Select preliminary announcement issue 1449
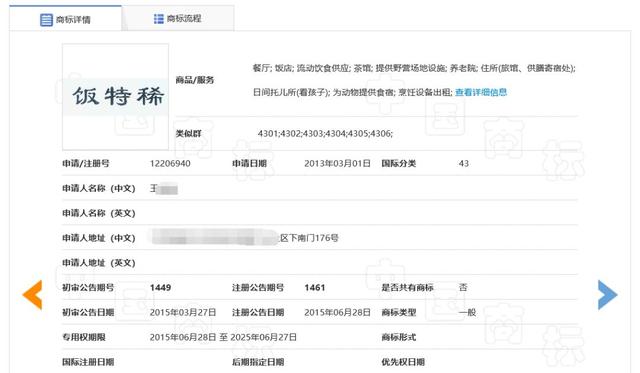Screen dimensions: 640x373 pos(160,288)
